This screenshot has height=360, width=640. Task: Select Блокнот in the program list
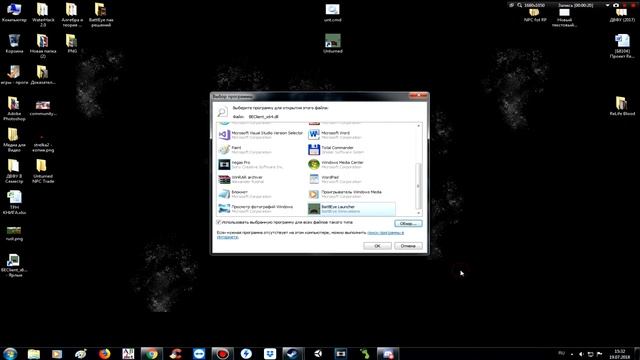click(261, 194)
